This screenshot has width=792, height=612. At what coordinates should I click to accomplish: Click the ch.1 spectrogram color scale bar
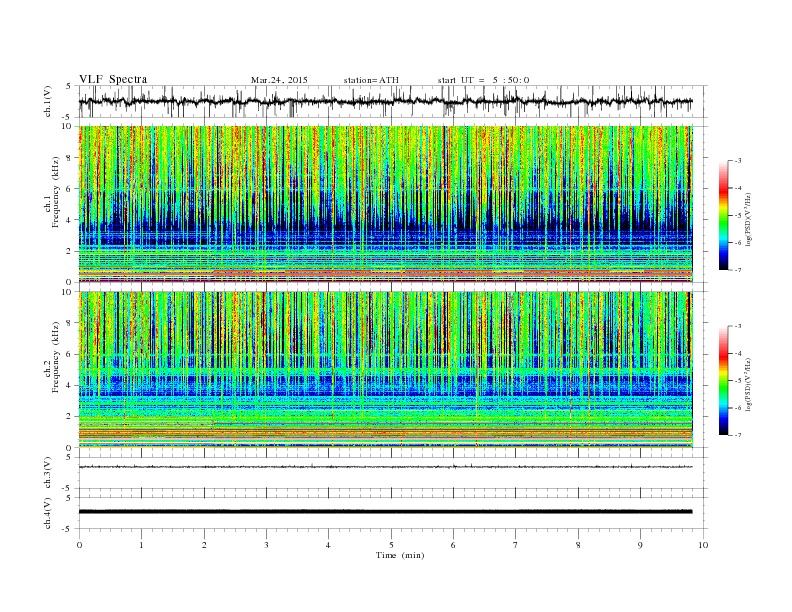723,216
